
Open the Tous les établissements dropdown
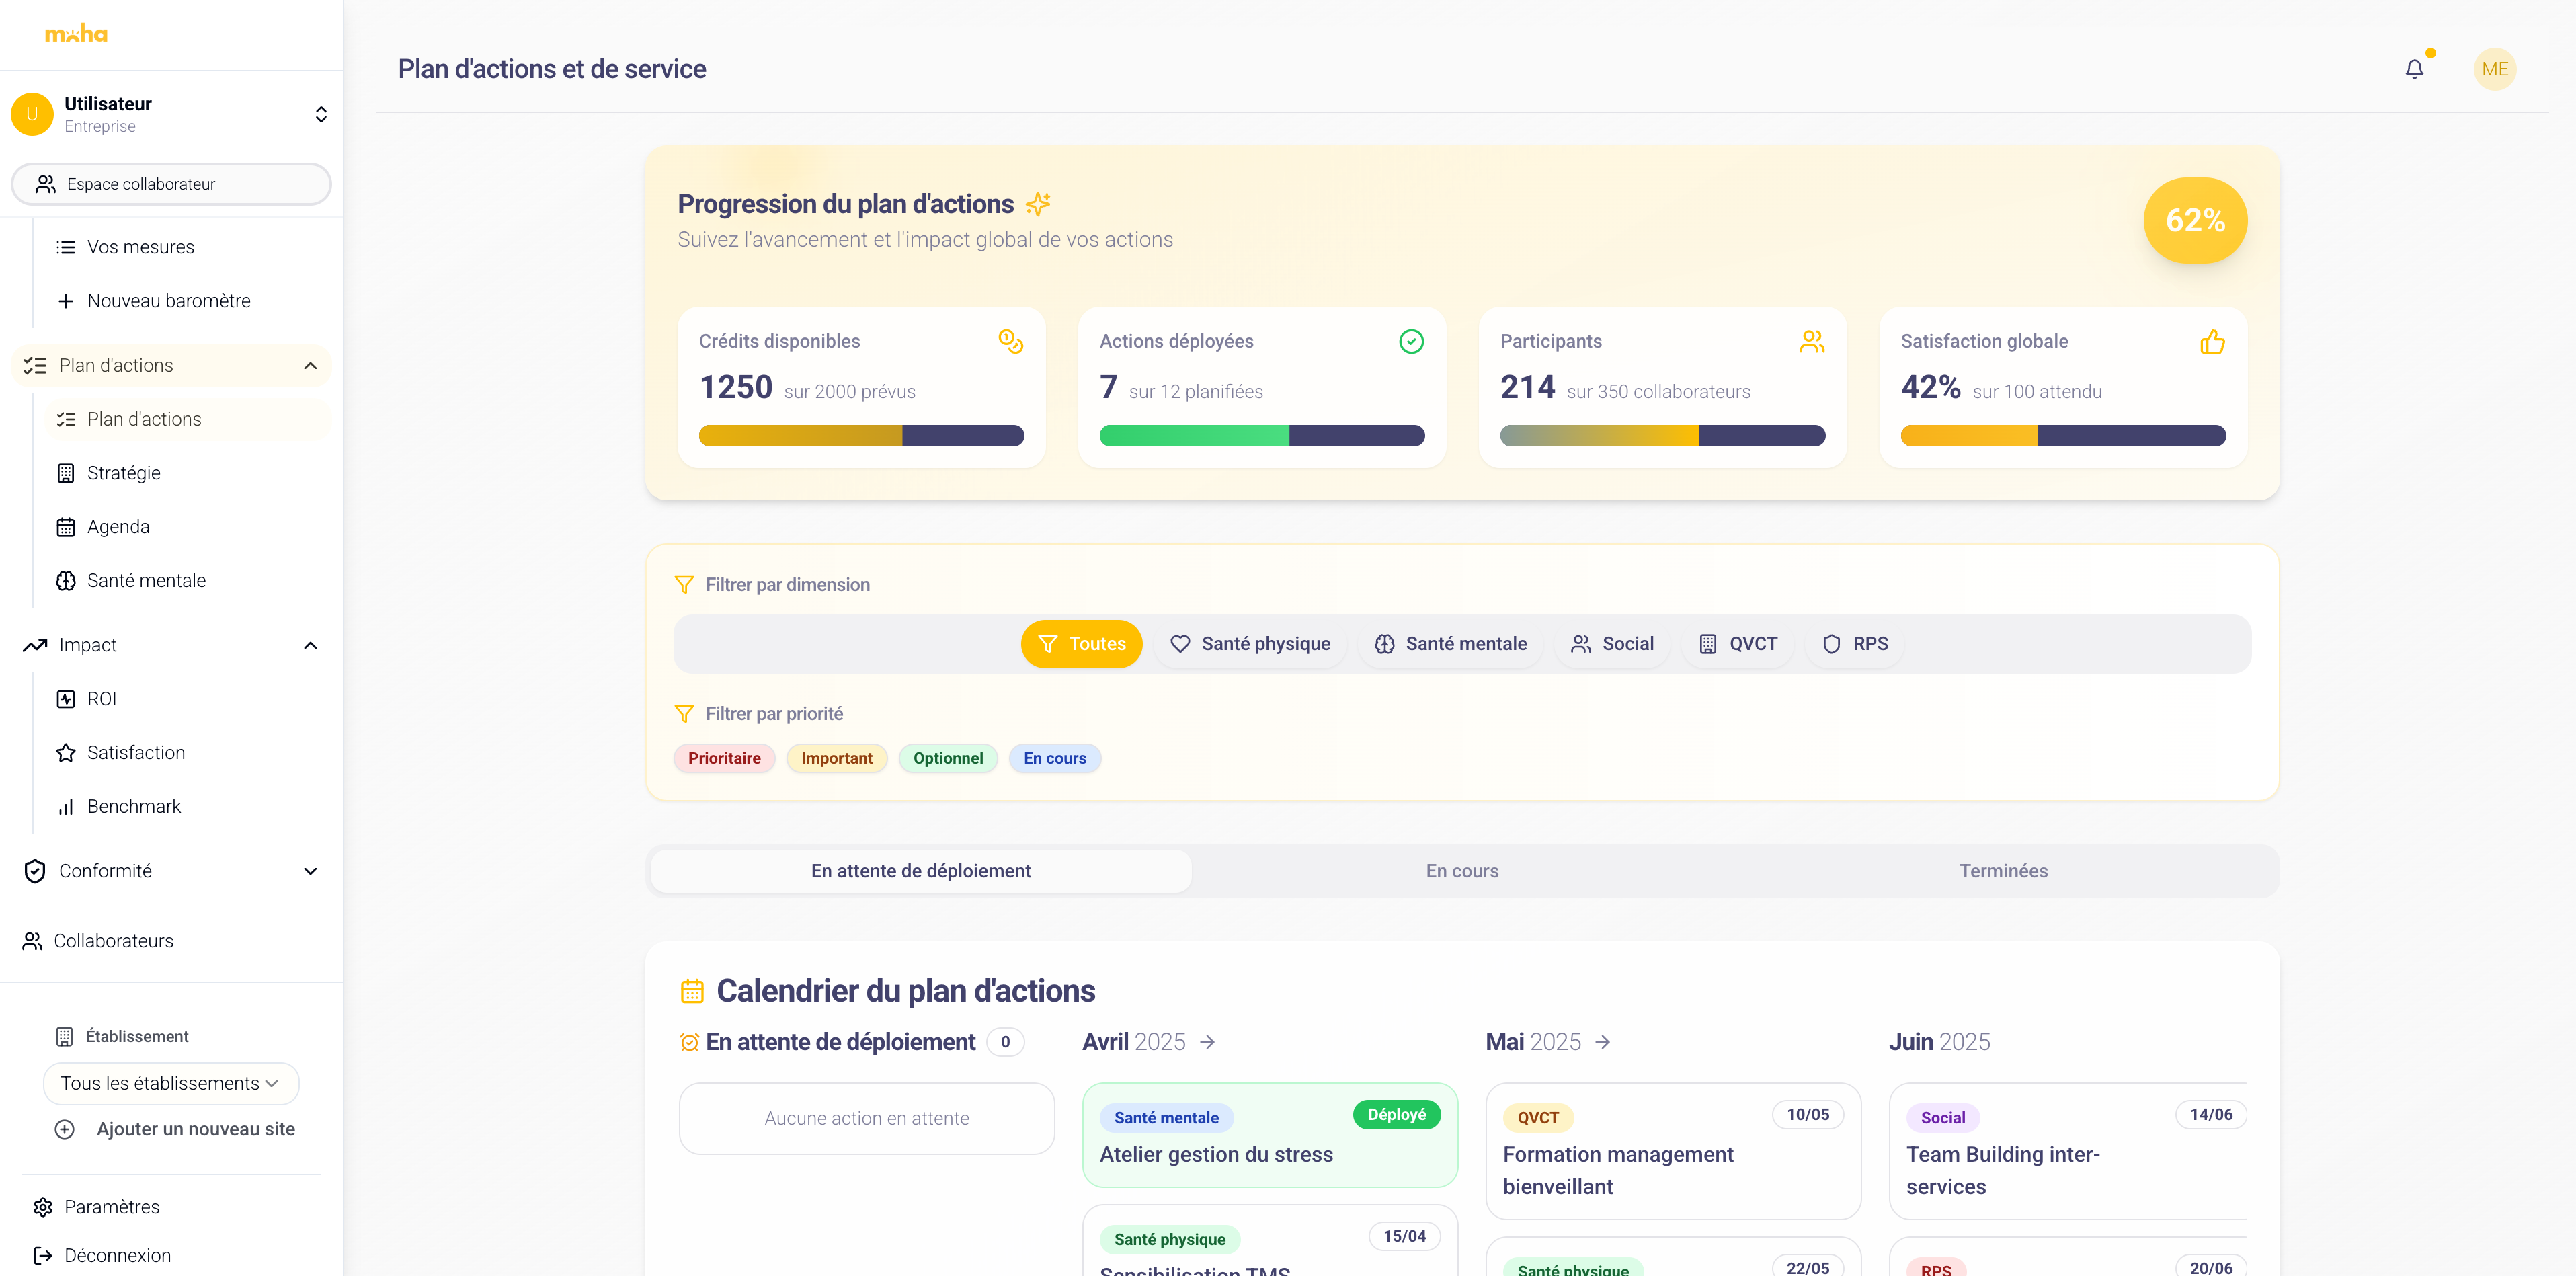click(170, 1083)
